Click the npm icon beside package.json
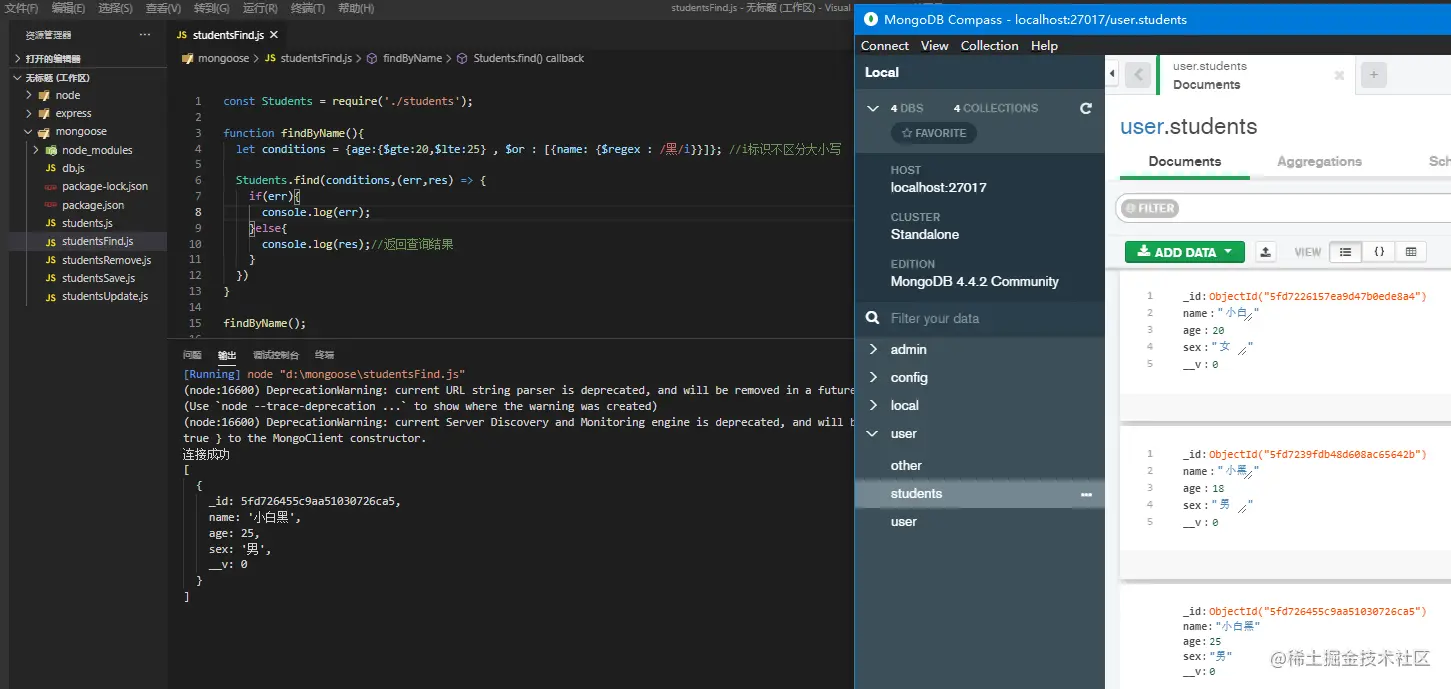 point(51,205)
